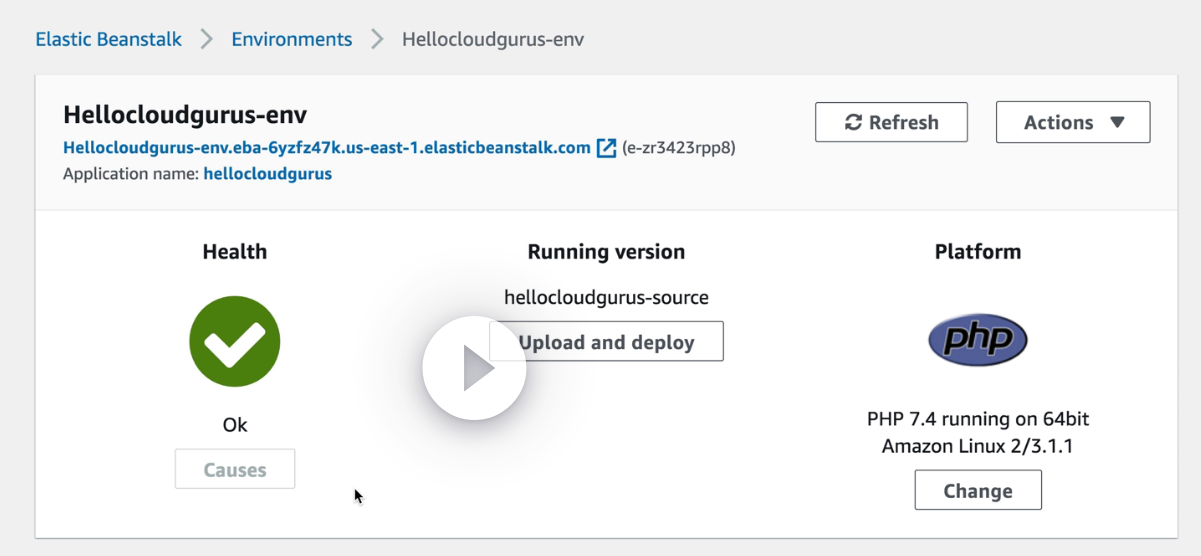Image resolution: width=1201 pixels, height=556 pixels.
Task: Open the elasticbeanstalk.com environment URL
Action: point(326,148)
